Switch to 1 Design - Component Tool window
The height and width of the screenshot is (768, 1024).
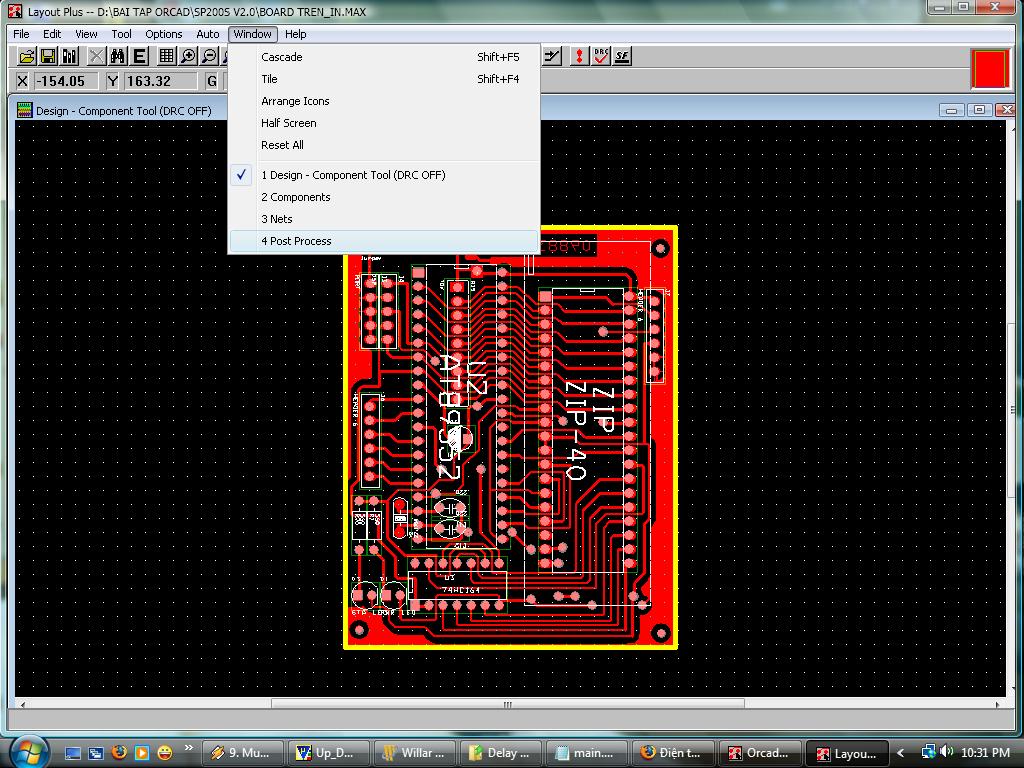384,175
